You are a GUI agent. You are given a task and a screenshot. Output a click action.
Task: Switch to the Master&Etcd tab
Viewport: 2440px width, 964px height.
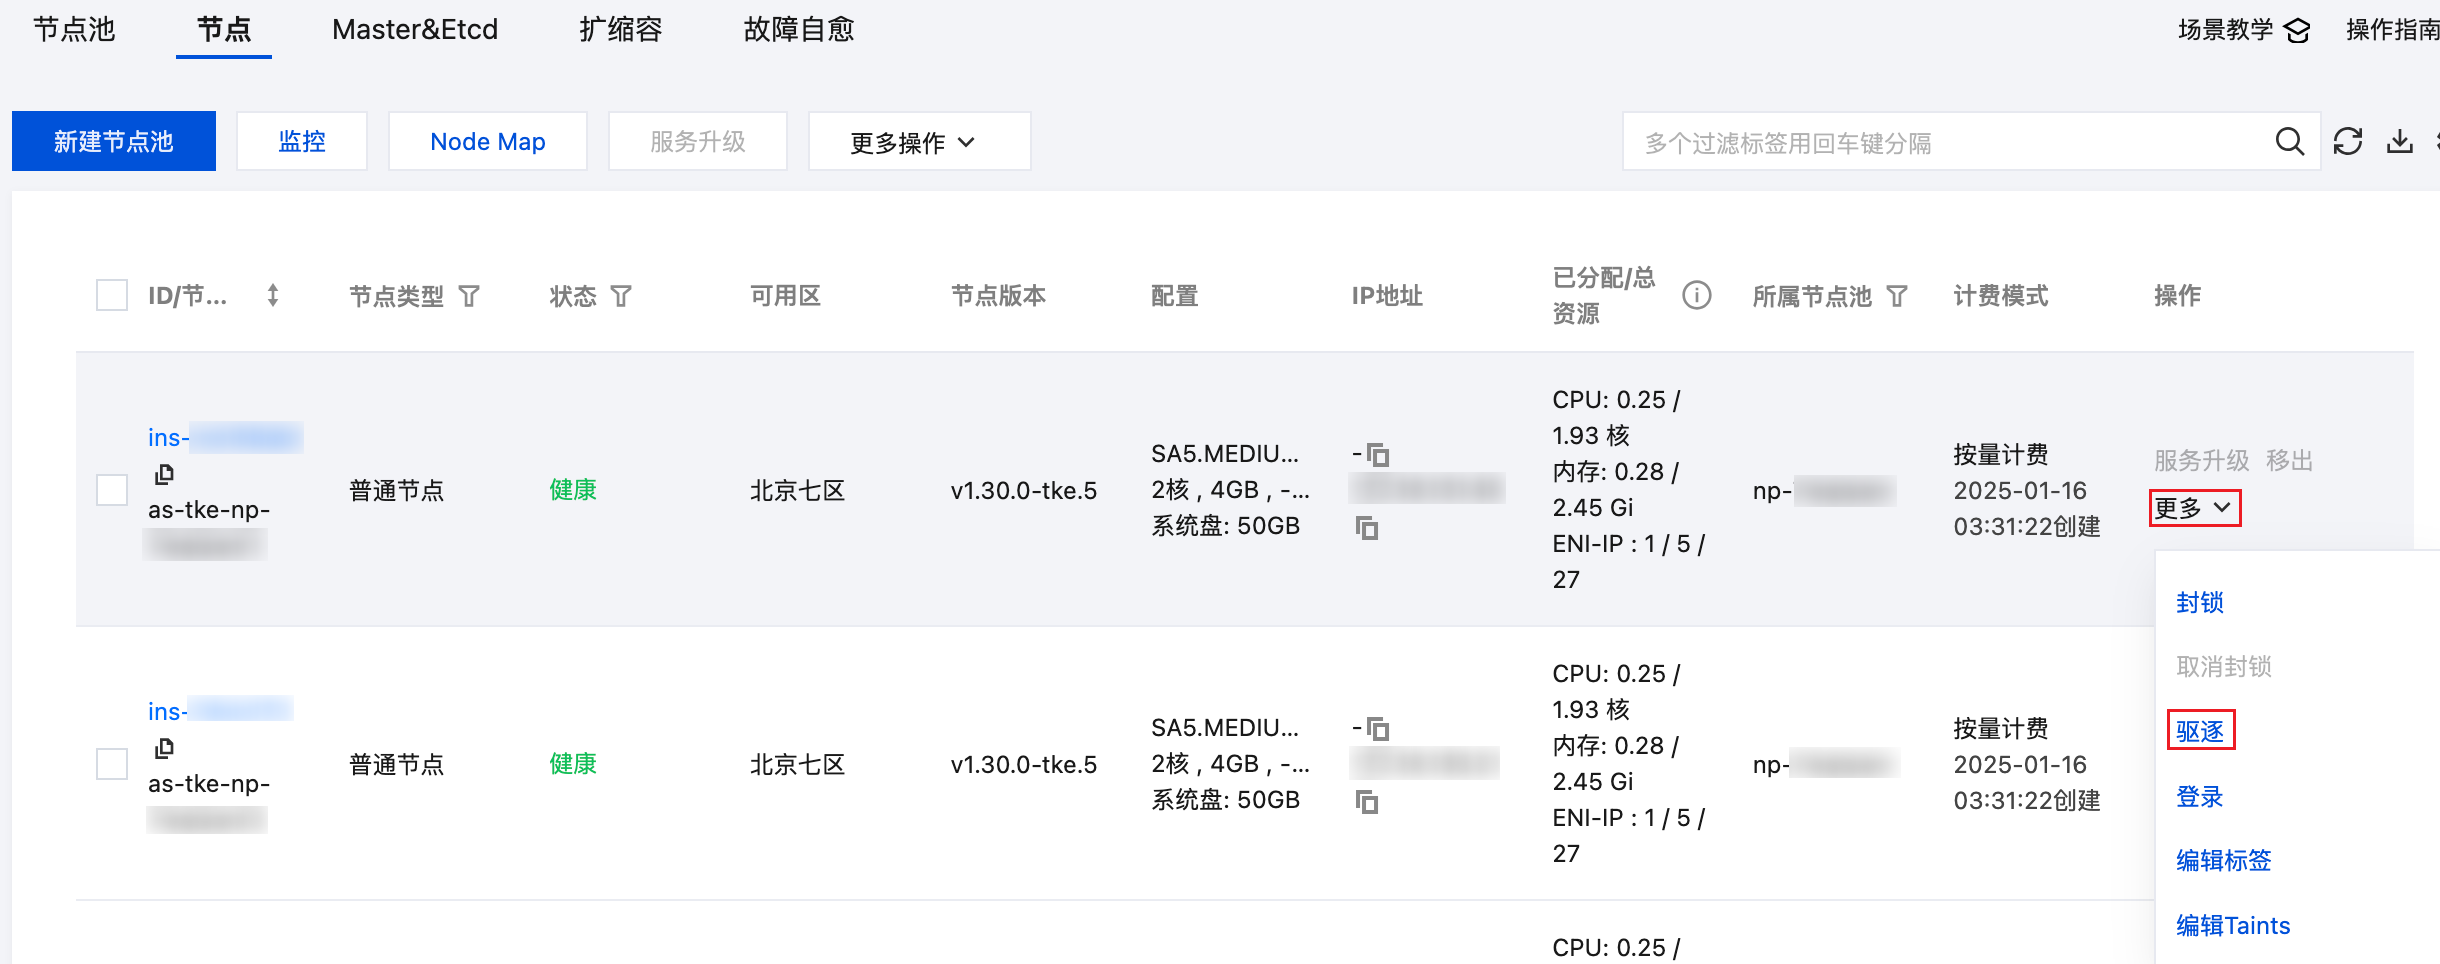point(415,30)
